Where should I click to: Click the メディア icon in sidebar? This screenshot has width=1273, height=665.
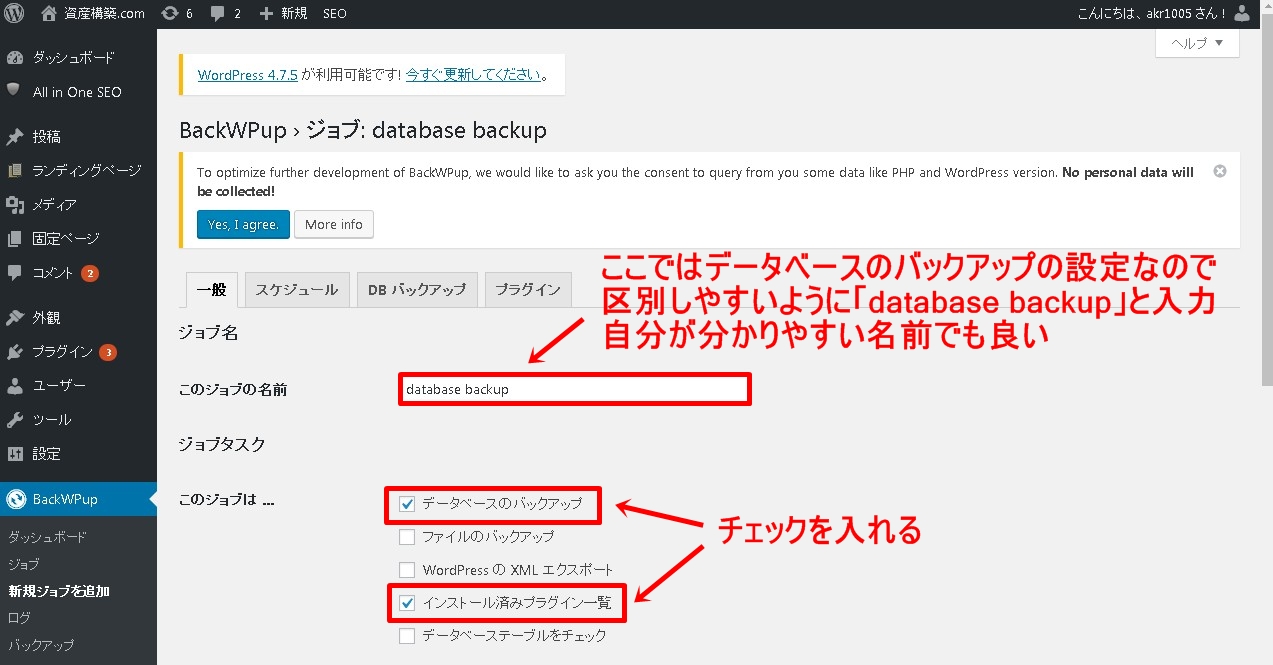[x=14, y=205]
